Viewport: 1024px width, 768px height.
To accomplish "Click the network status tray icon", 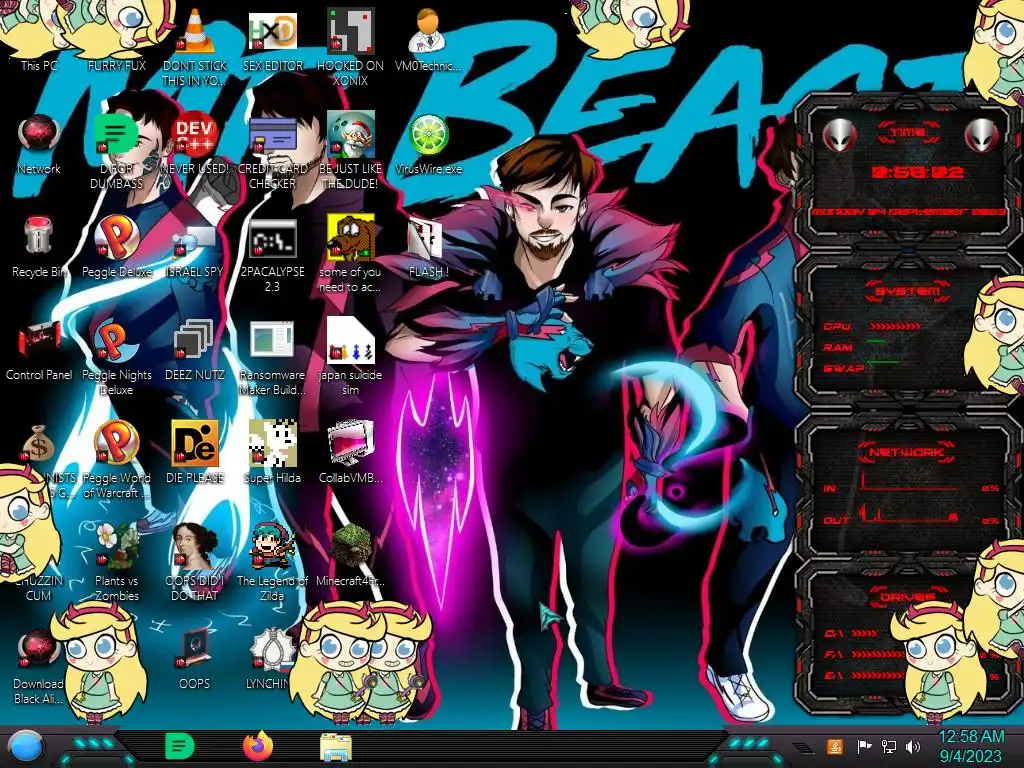I will pyautogui.click(x=888, y=746).
